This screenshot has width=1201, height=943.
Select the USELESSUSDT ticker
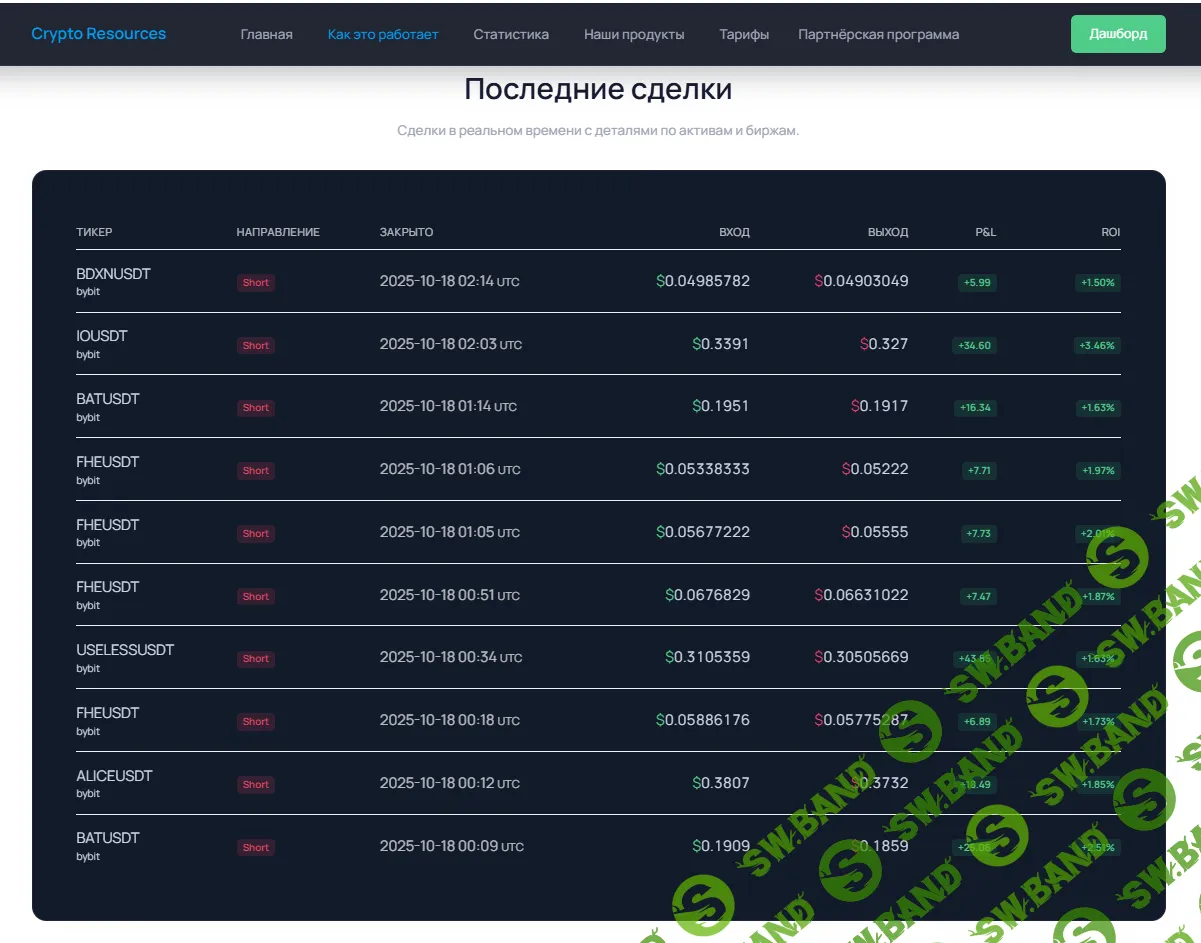point(125,649)
